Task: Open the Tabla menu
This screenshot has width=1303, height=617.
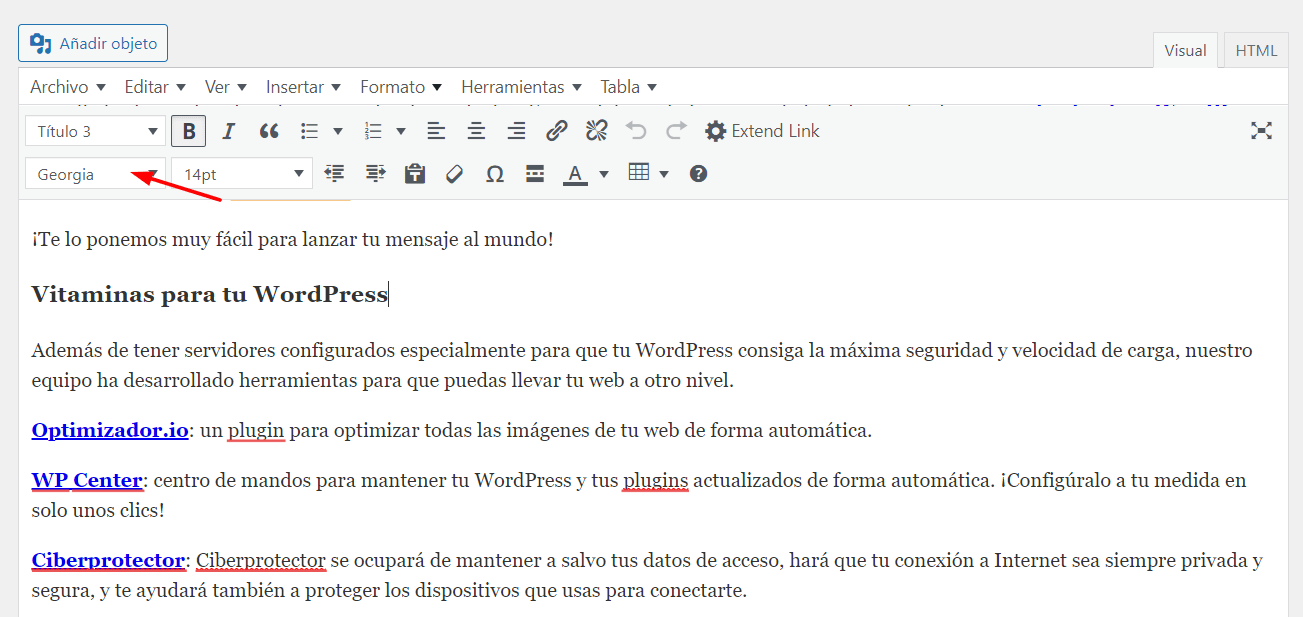Action: click(x=628, y=87)
